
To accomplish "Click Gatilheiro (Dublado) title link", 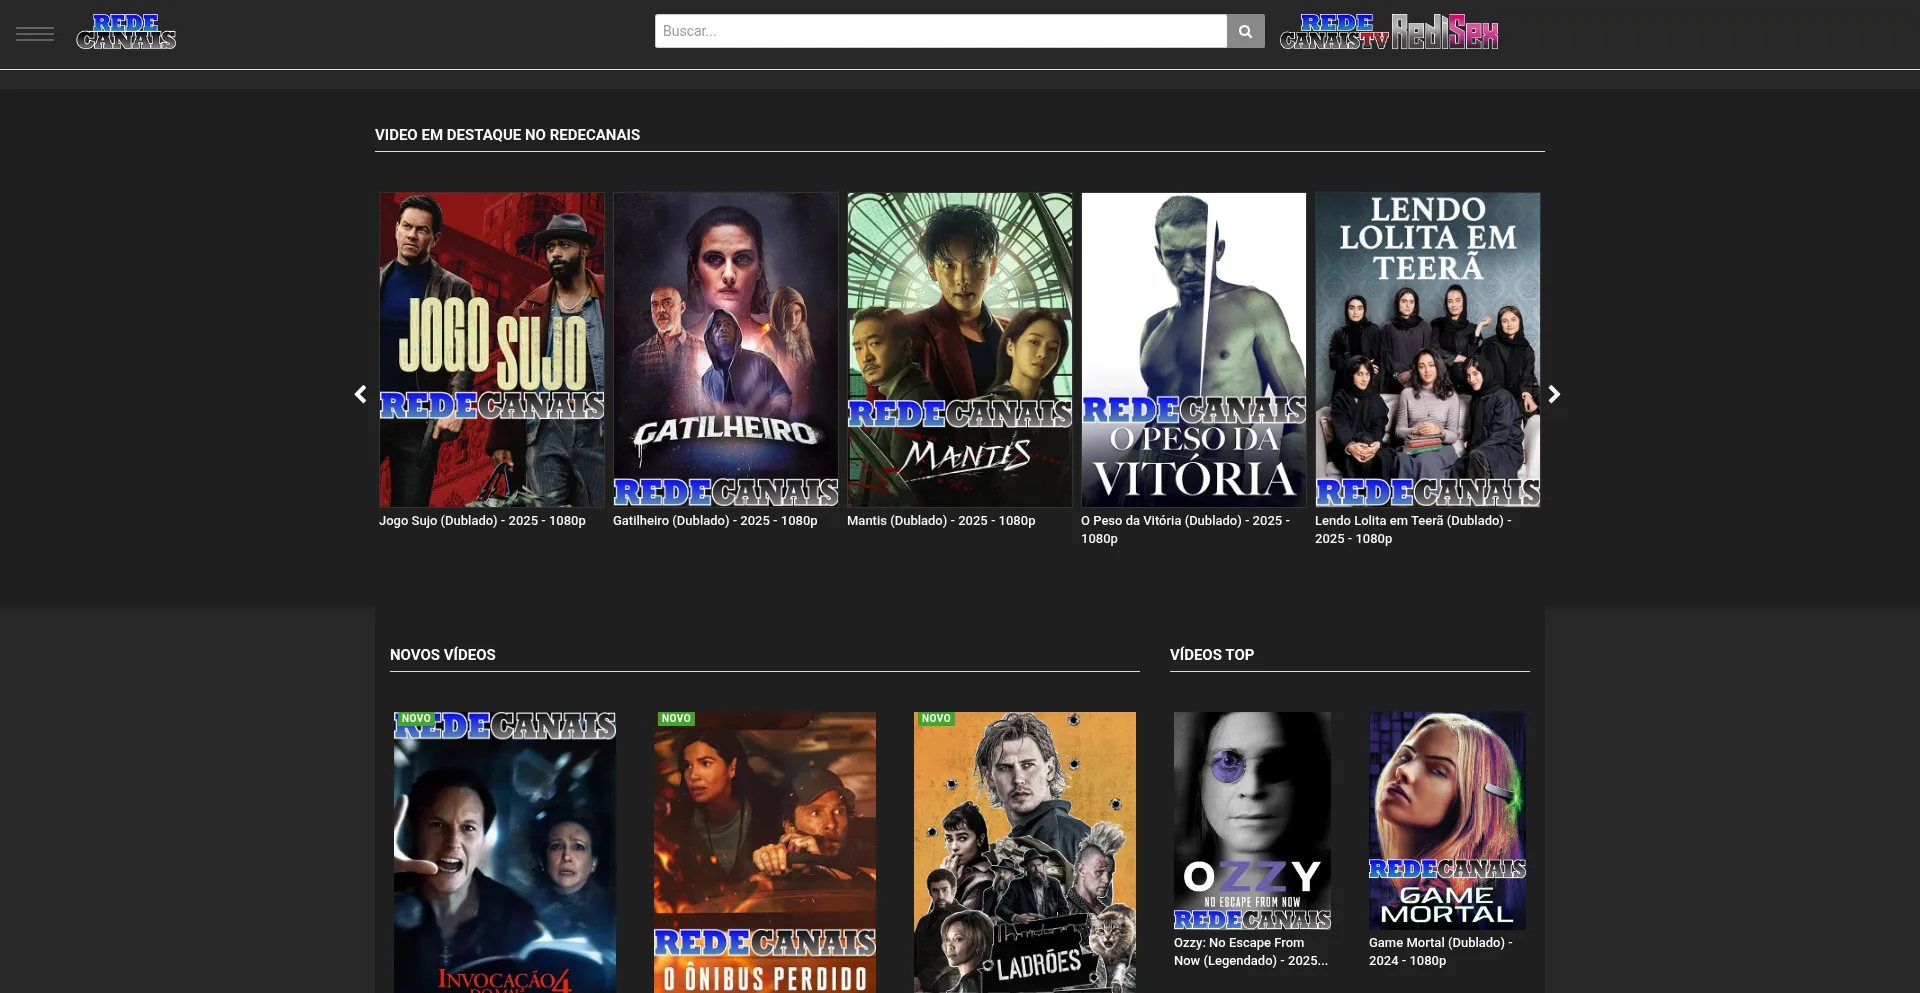I will (715, 521).
